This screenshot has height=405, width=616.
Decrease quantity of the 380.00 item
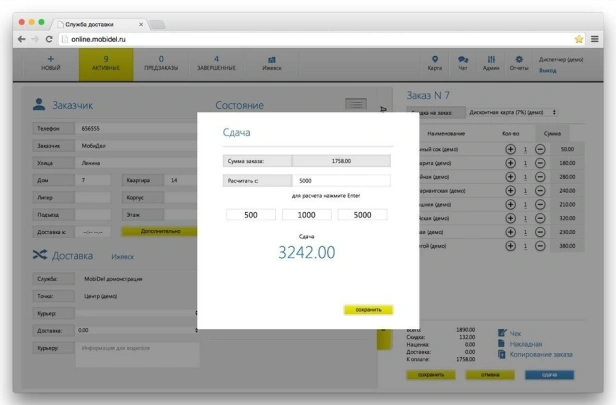541,245
